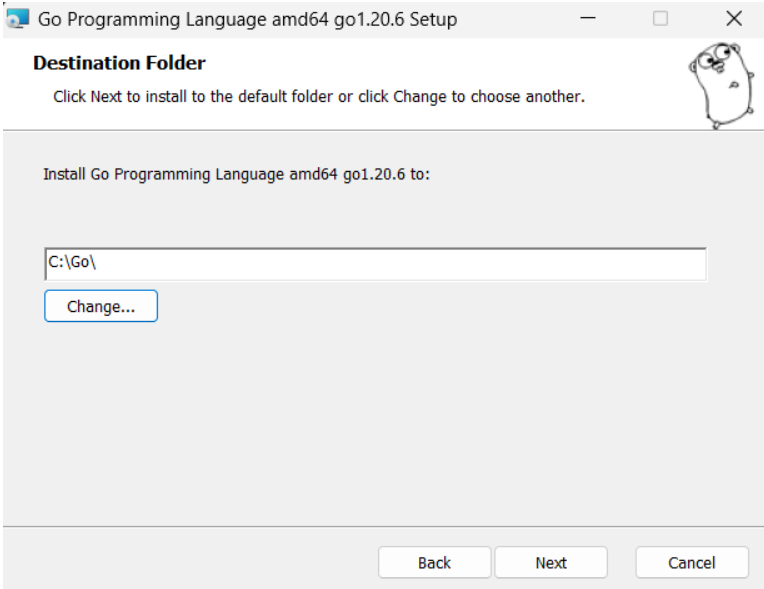Viewport: 764px width, 589px height.
Task: Close the Setup window
Action: point(734,19)
